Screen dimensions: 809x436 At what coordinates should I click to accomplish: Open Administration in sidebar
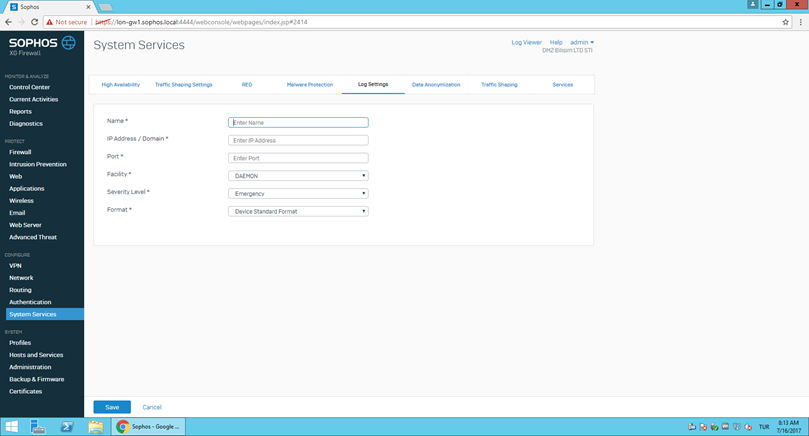[x=30, y=367]
